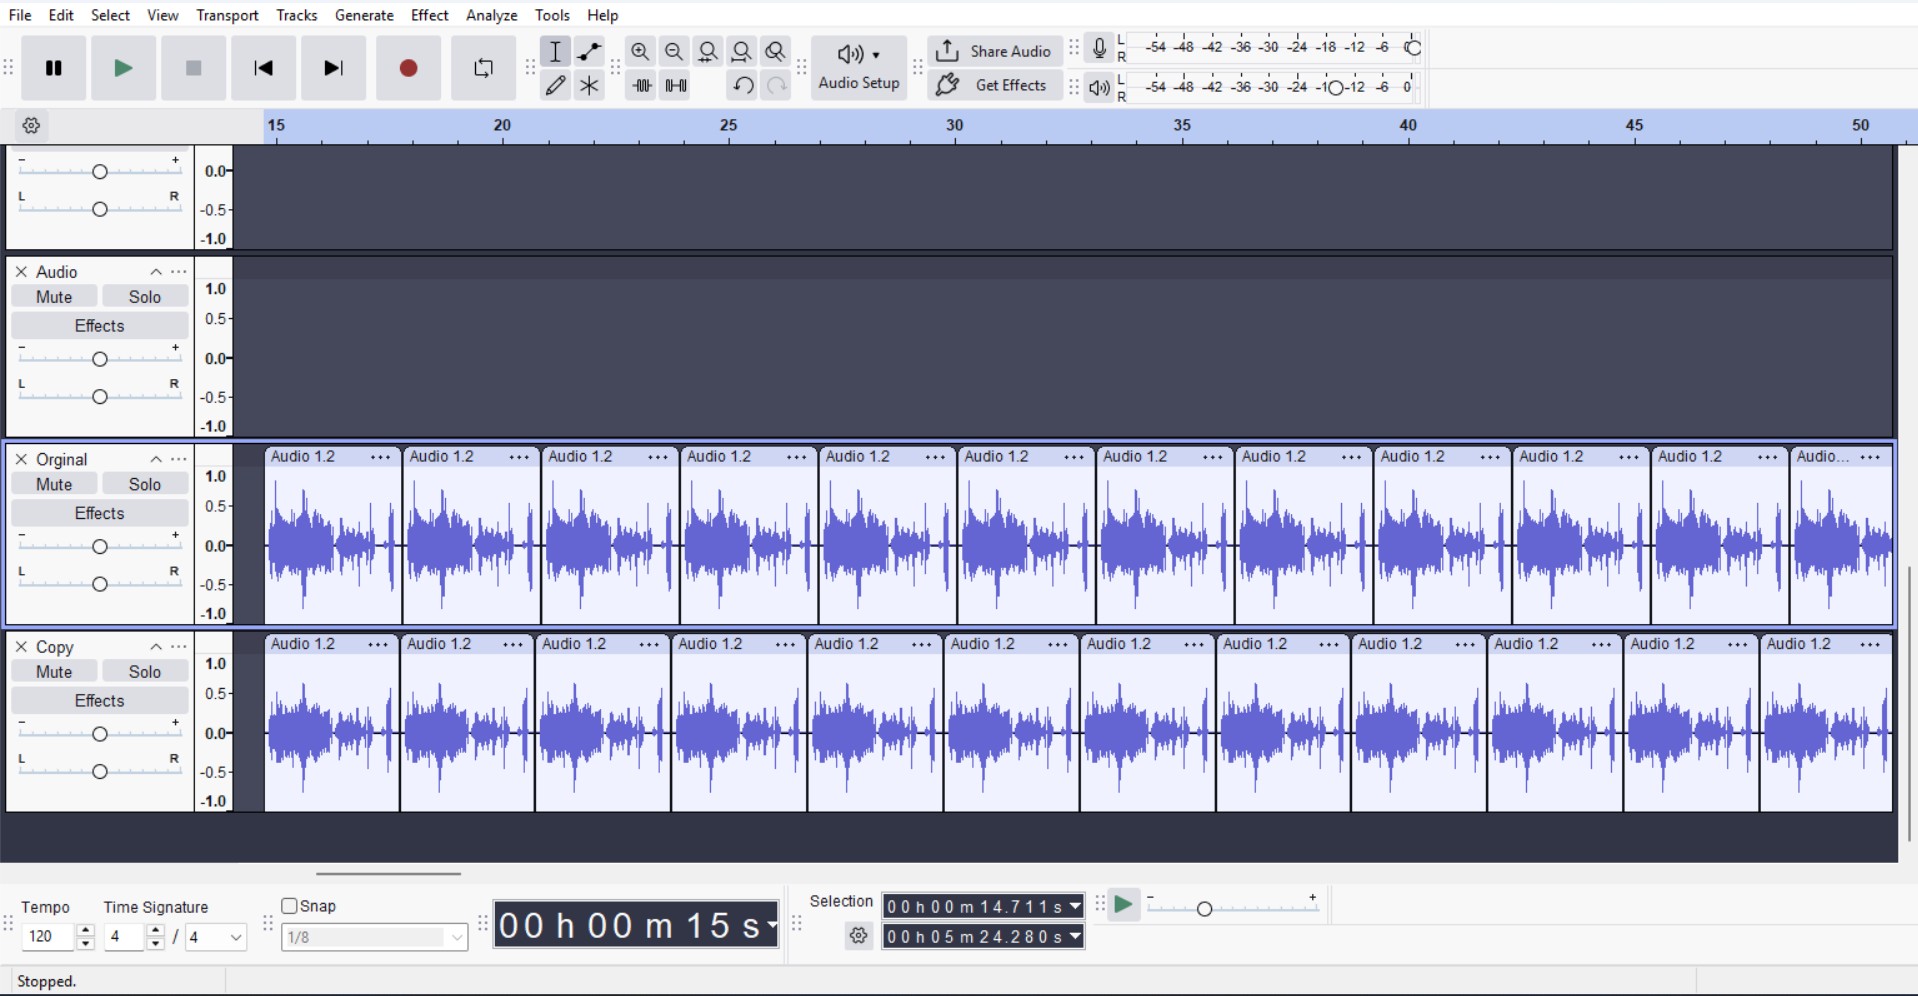
Task: Select the Envelope tool
Action: (x=589, y=51)
